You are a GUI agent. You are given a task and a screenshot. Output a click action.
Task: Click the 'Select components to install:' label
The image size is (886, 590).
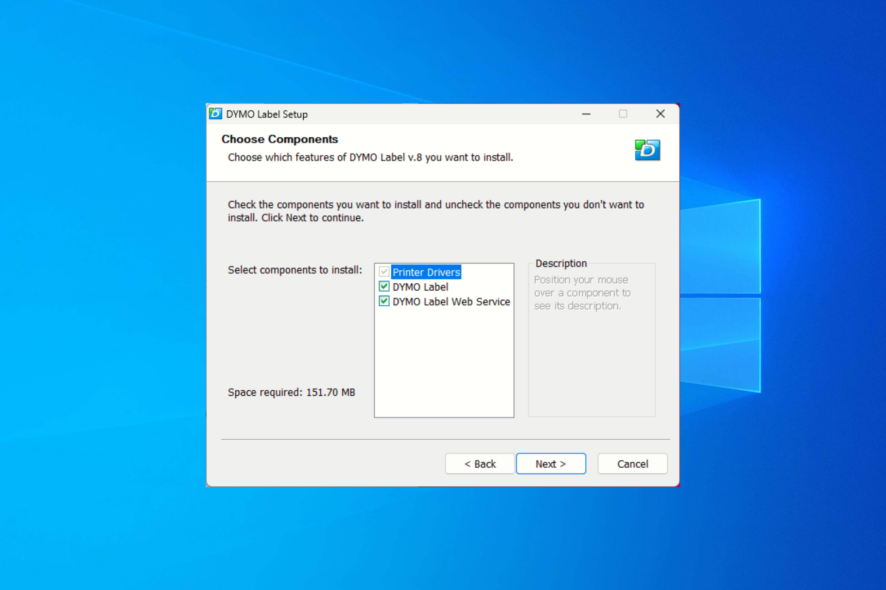click(x=295, y=270)
